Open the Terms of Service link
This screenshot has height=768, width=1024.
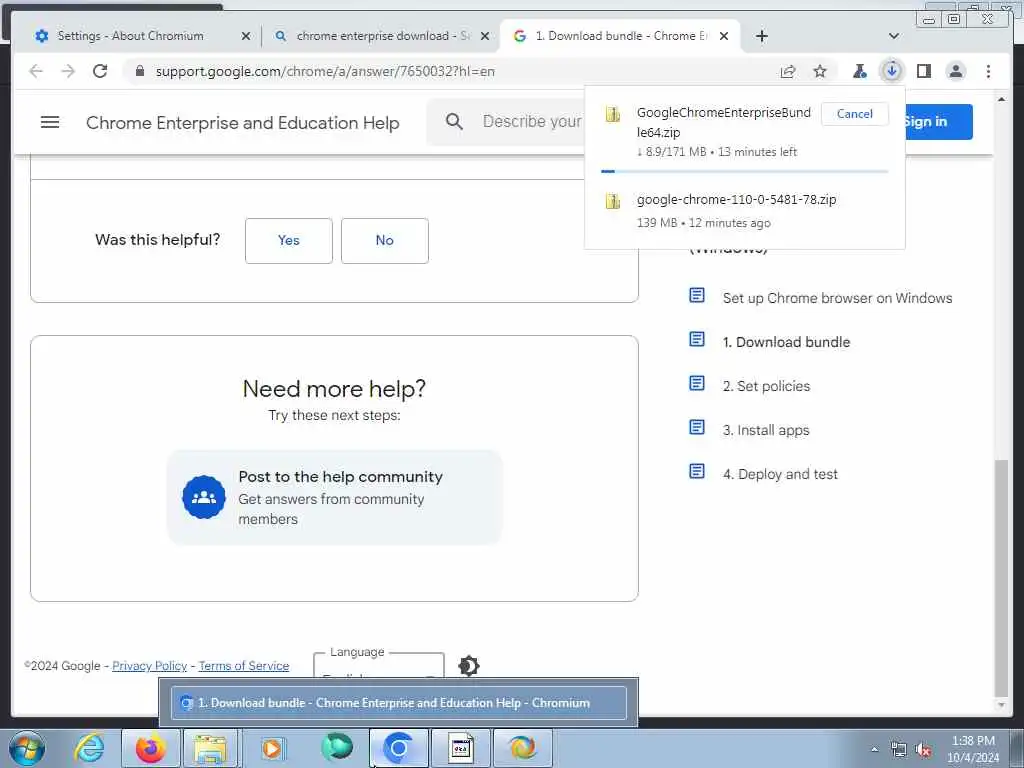pyautogui.click(x=244, y=665)
